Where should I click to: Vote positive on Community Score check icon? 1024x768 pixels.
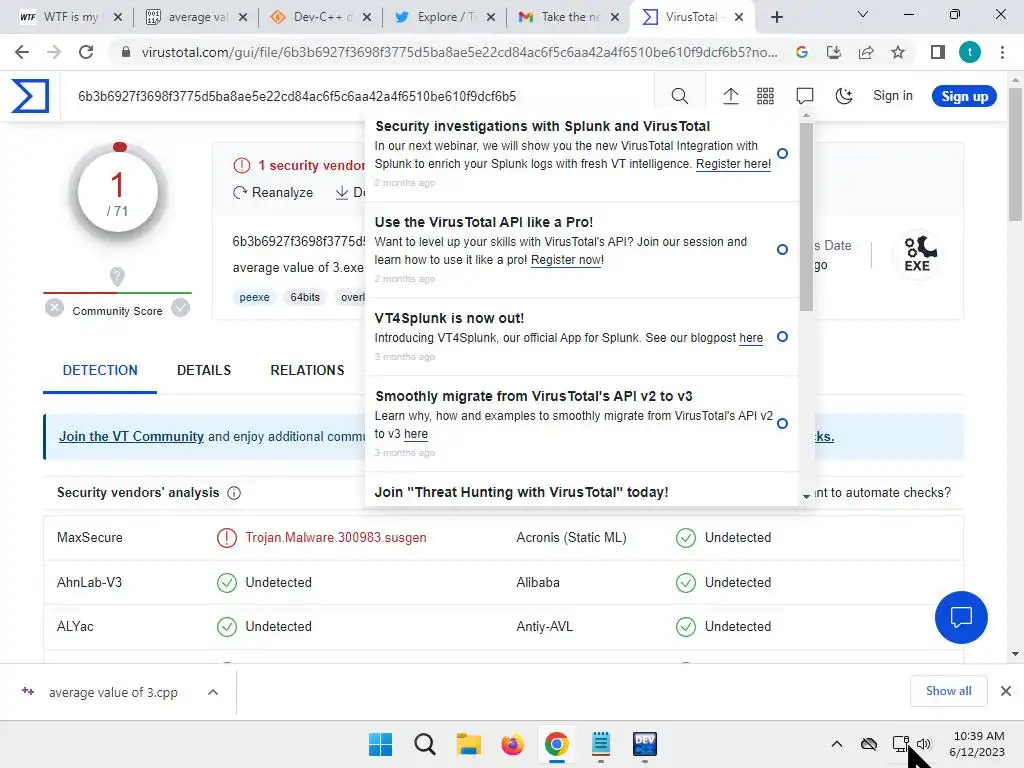tap(181, 308)
